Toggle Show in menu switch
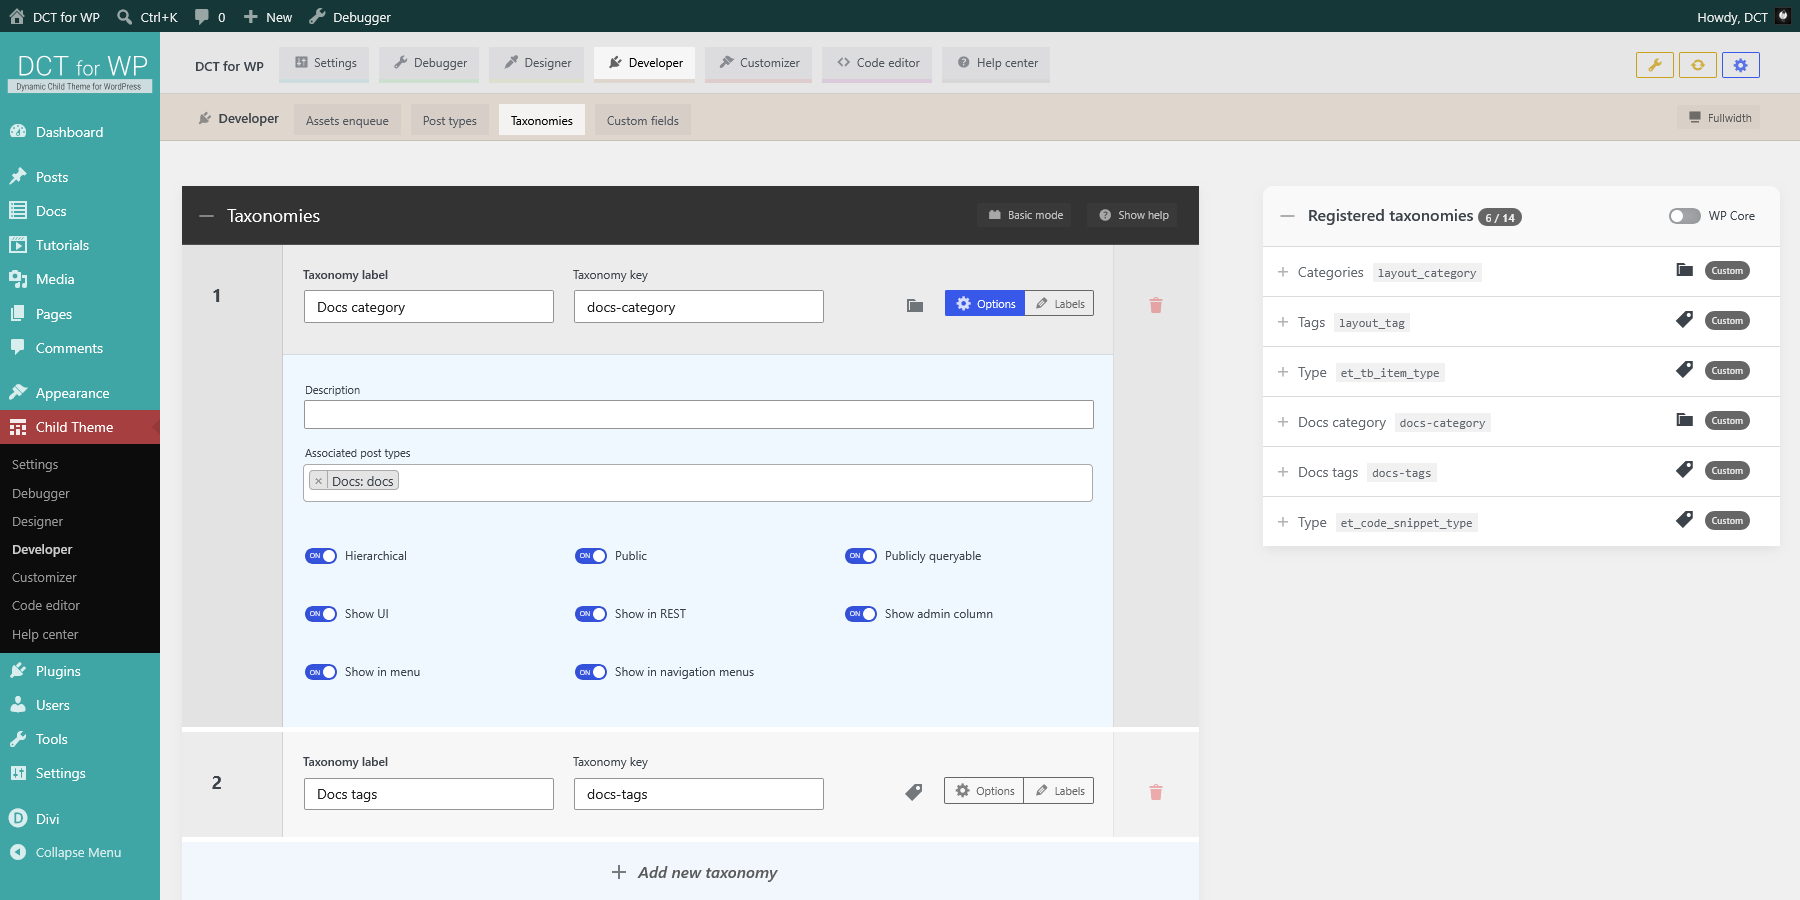1800x900 pixels. coord(321,672)
